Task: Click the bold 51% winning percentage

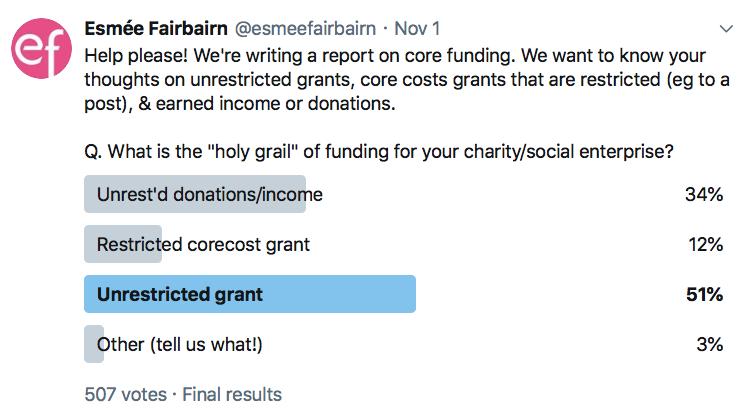Action: (x=704, y=294)
